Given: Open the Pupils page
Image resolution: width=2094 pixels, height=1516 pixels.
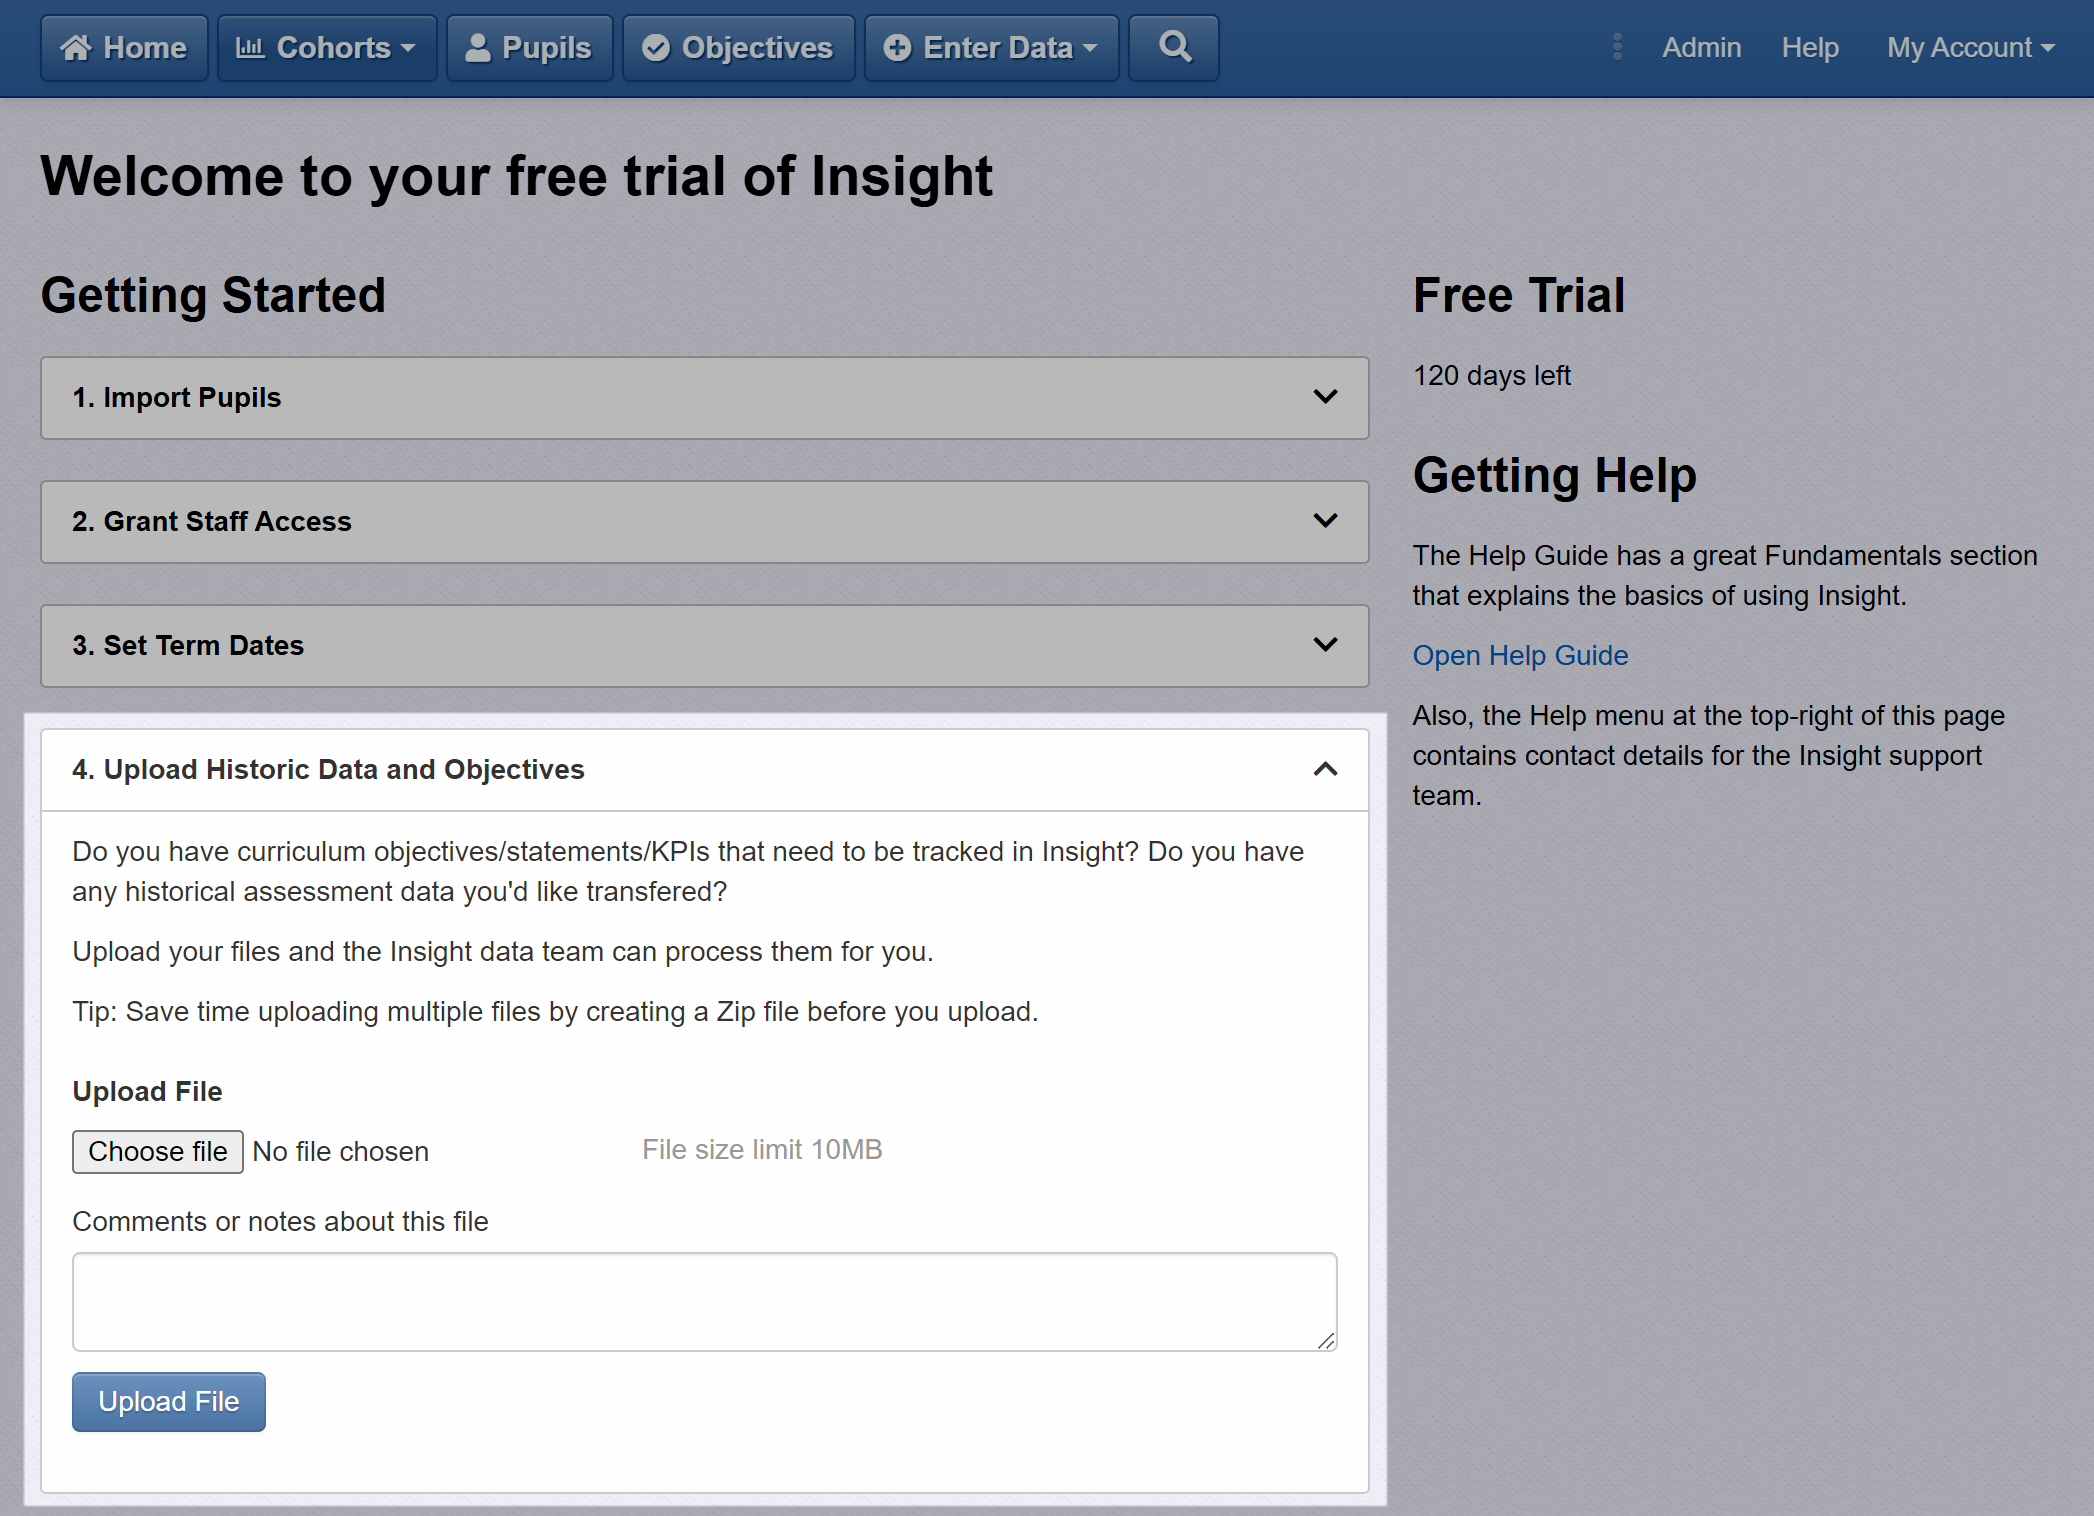Looking at the screenshot, I should [530, 47].
